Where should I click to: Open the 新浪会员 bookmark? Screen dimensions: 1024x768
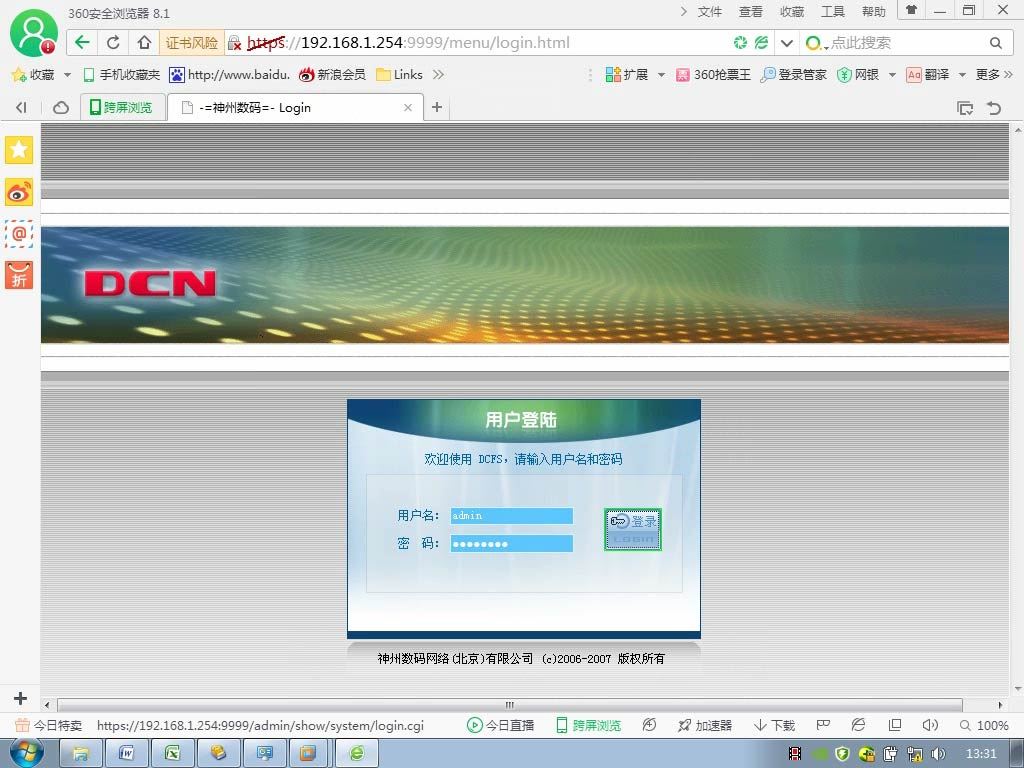[x=332, y=75]
